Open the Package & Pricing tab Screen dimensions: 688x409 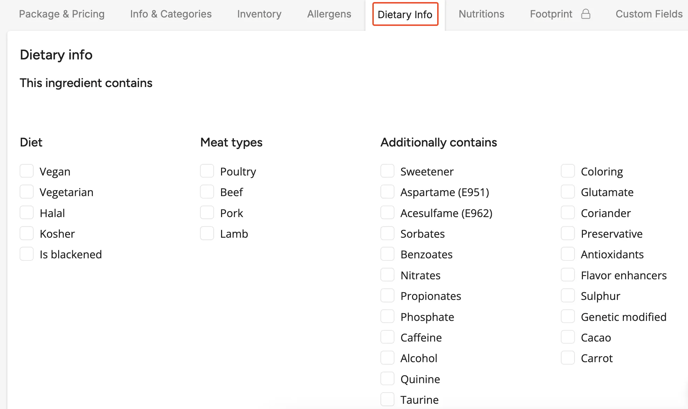click(62, 15)
